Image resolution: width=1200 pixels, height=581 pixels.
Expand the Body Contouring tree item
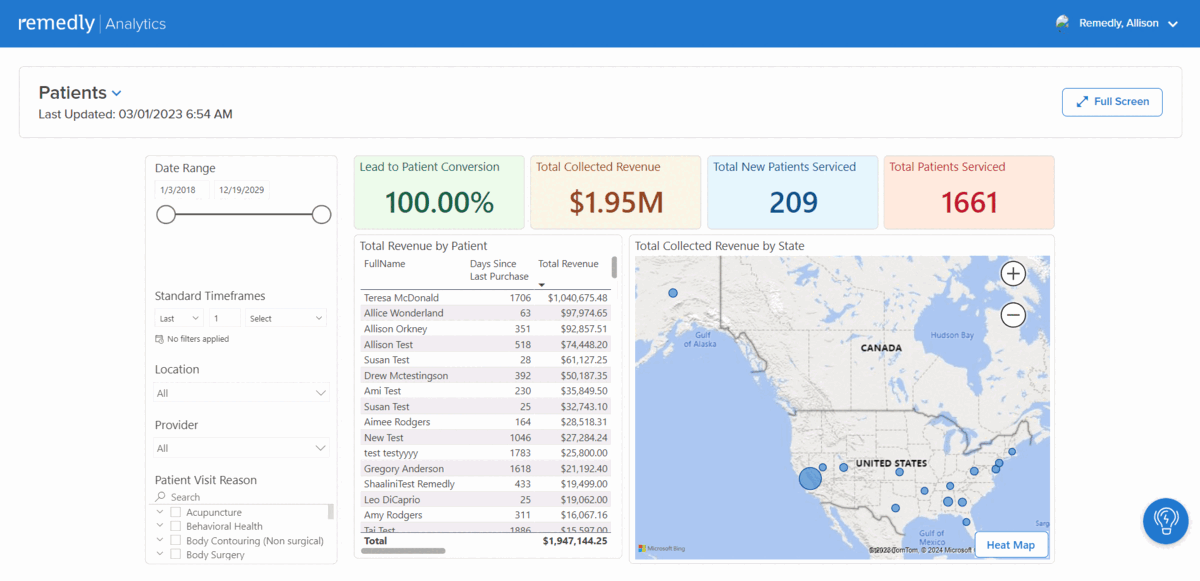[160, 540]
